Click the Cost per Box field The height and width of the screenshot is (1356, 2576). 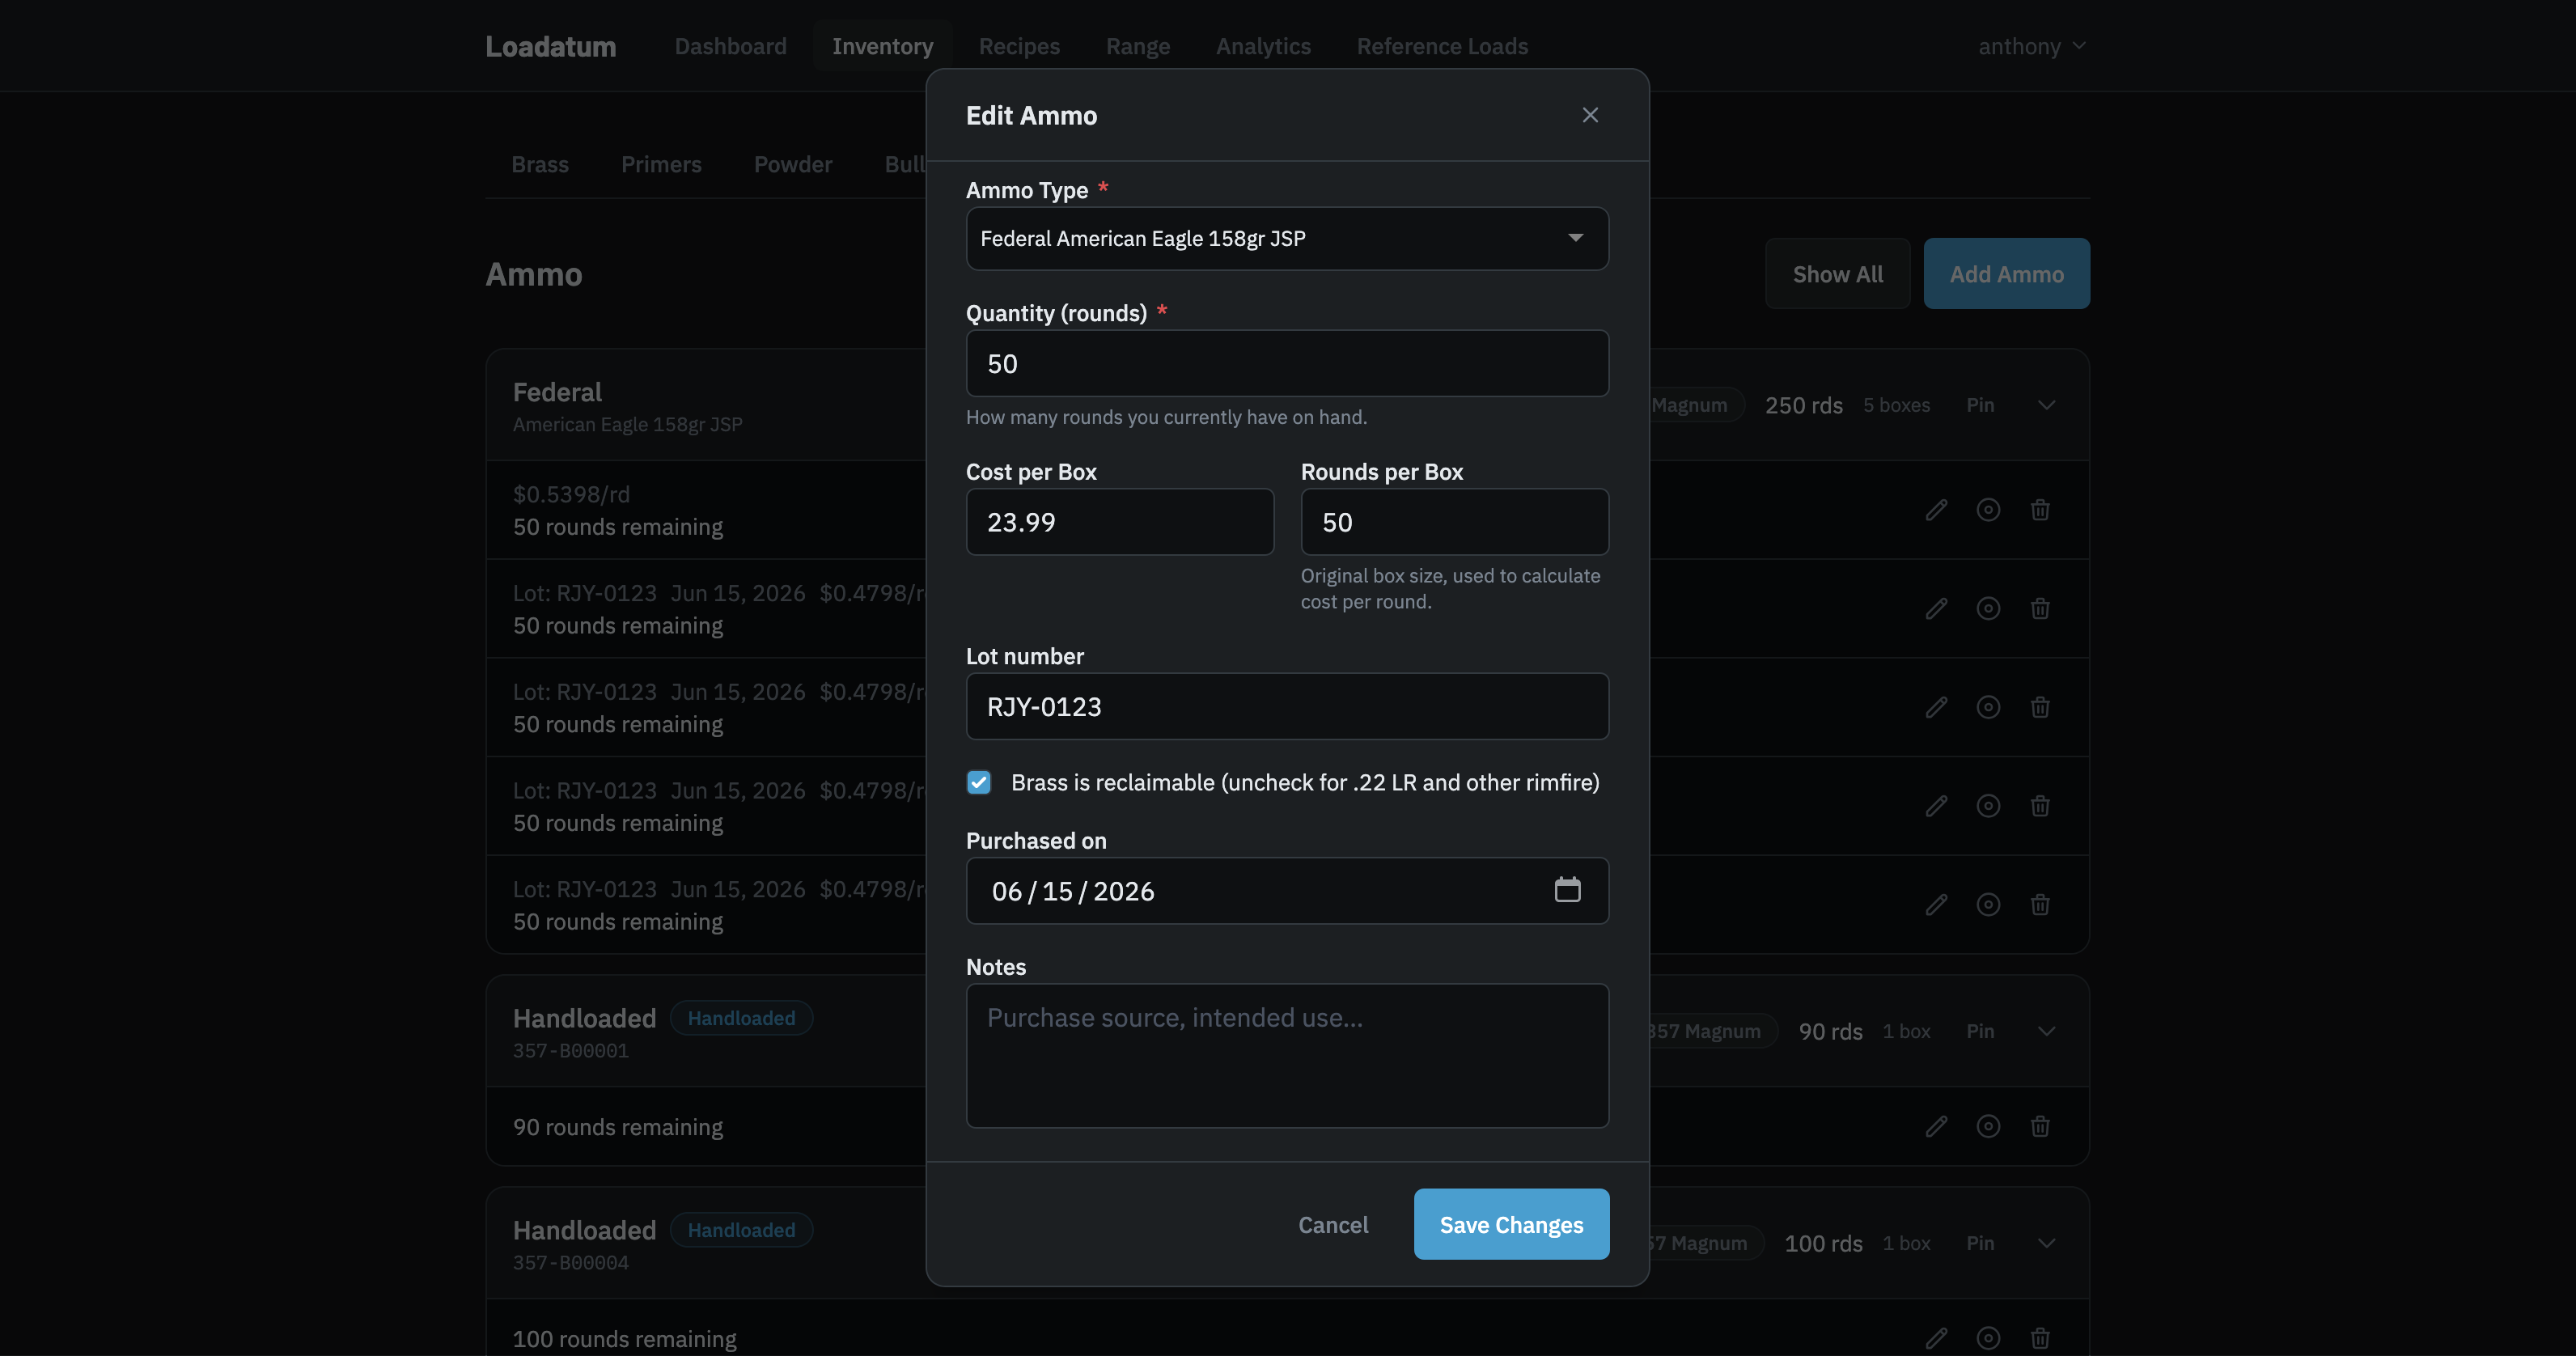1120,522
